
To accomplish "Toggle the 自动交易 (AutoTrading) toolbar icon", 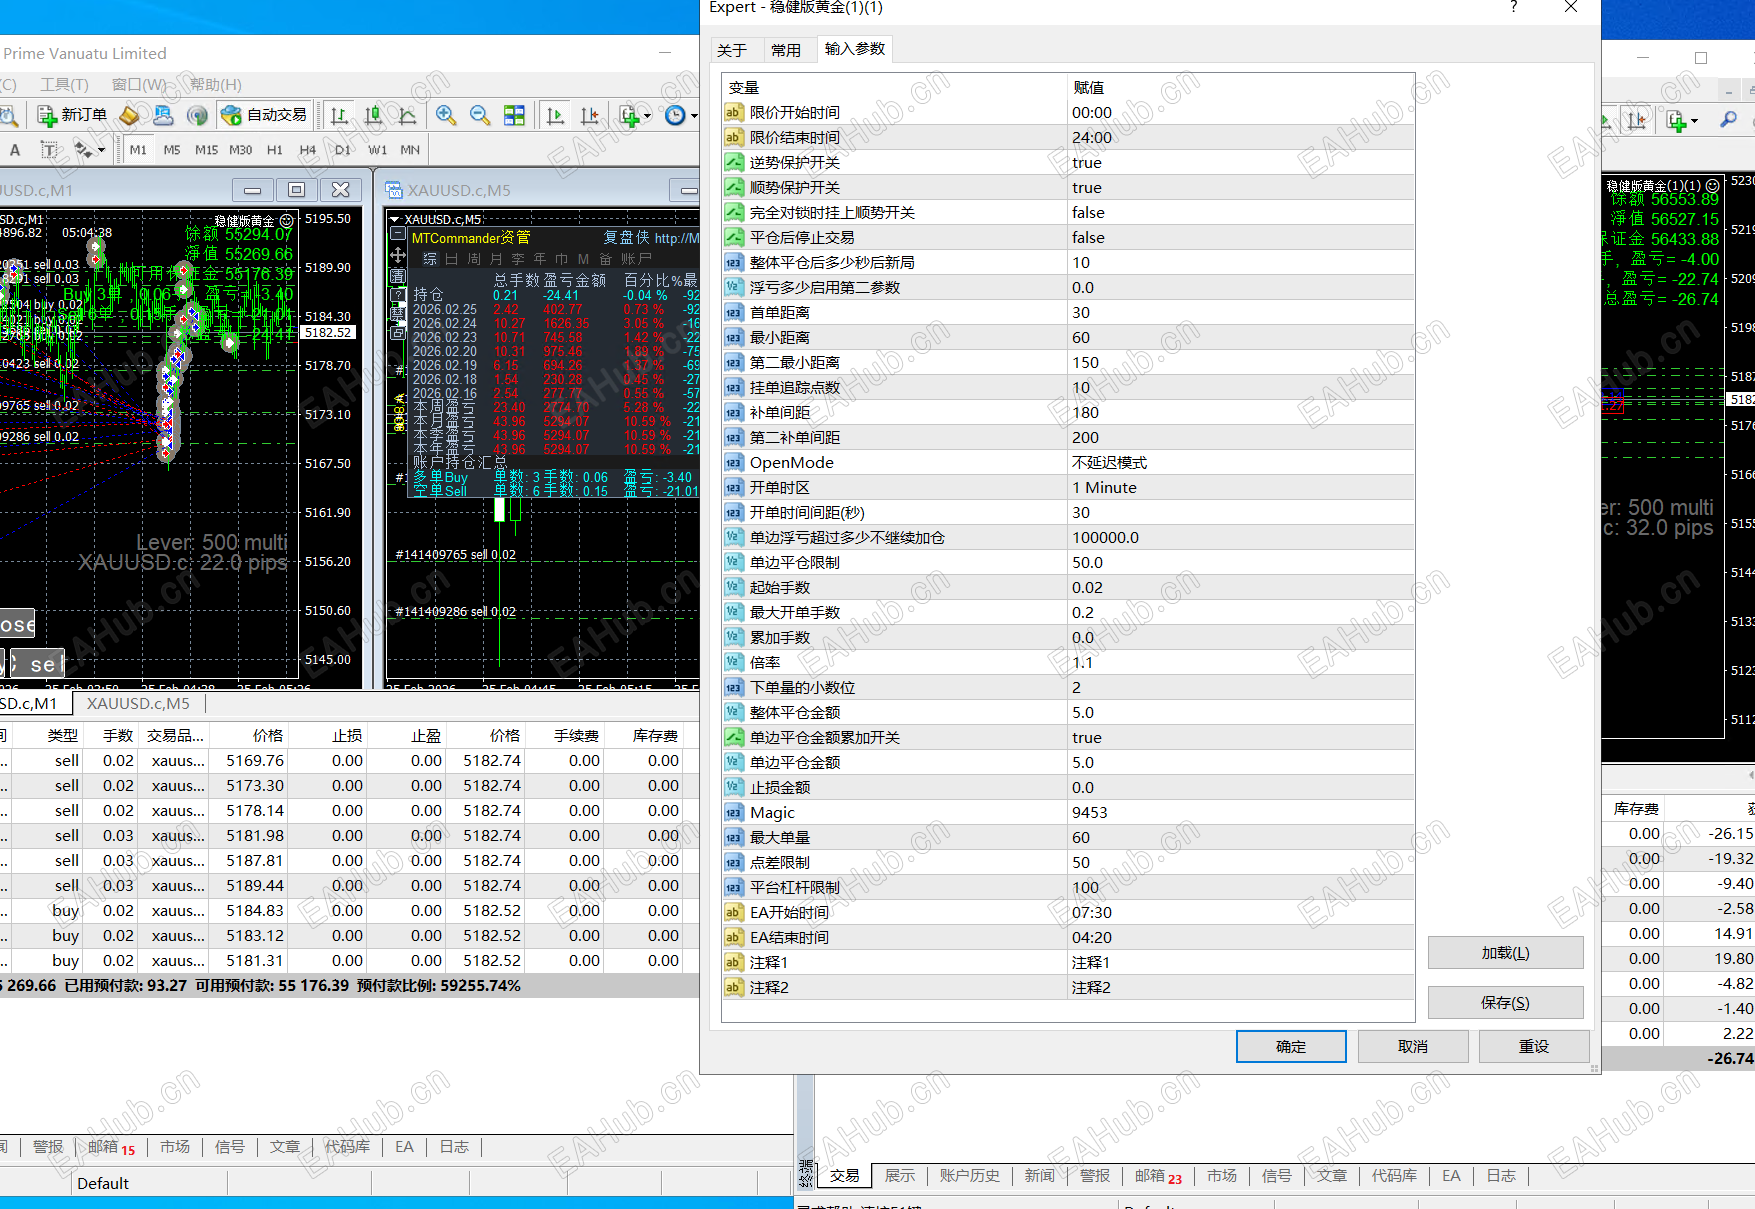I will [x=263, y=114].
